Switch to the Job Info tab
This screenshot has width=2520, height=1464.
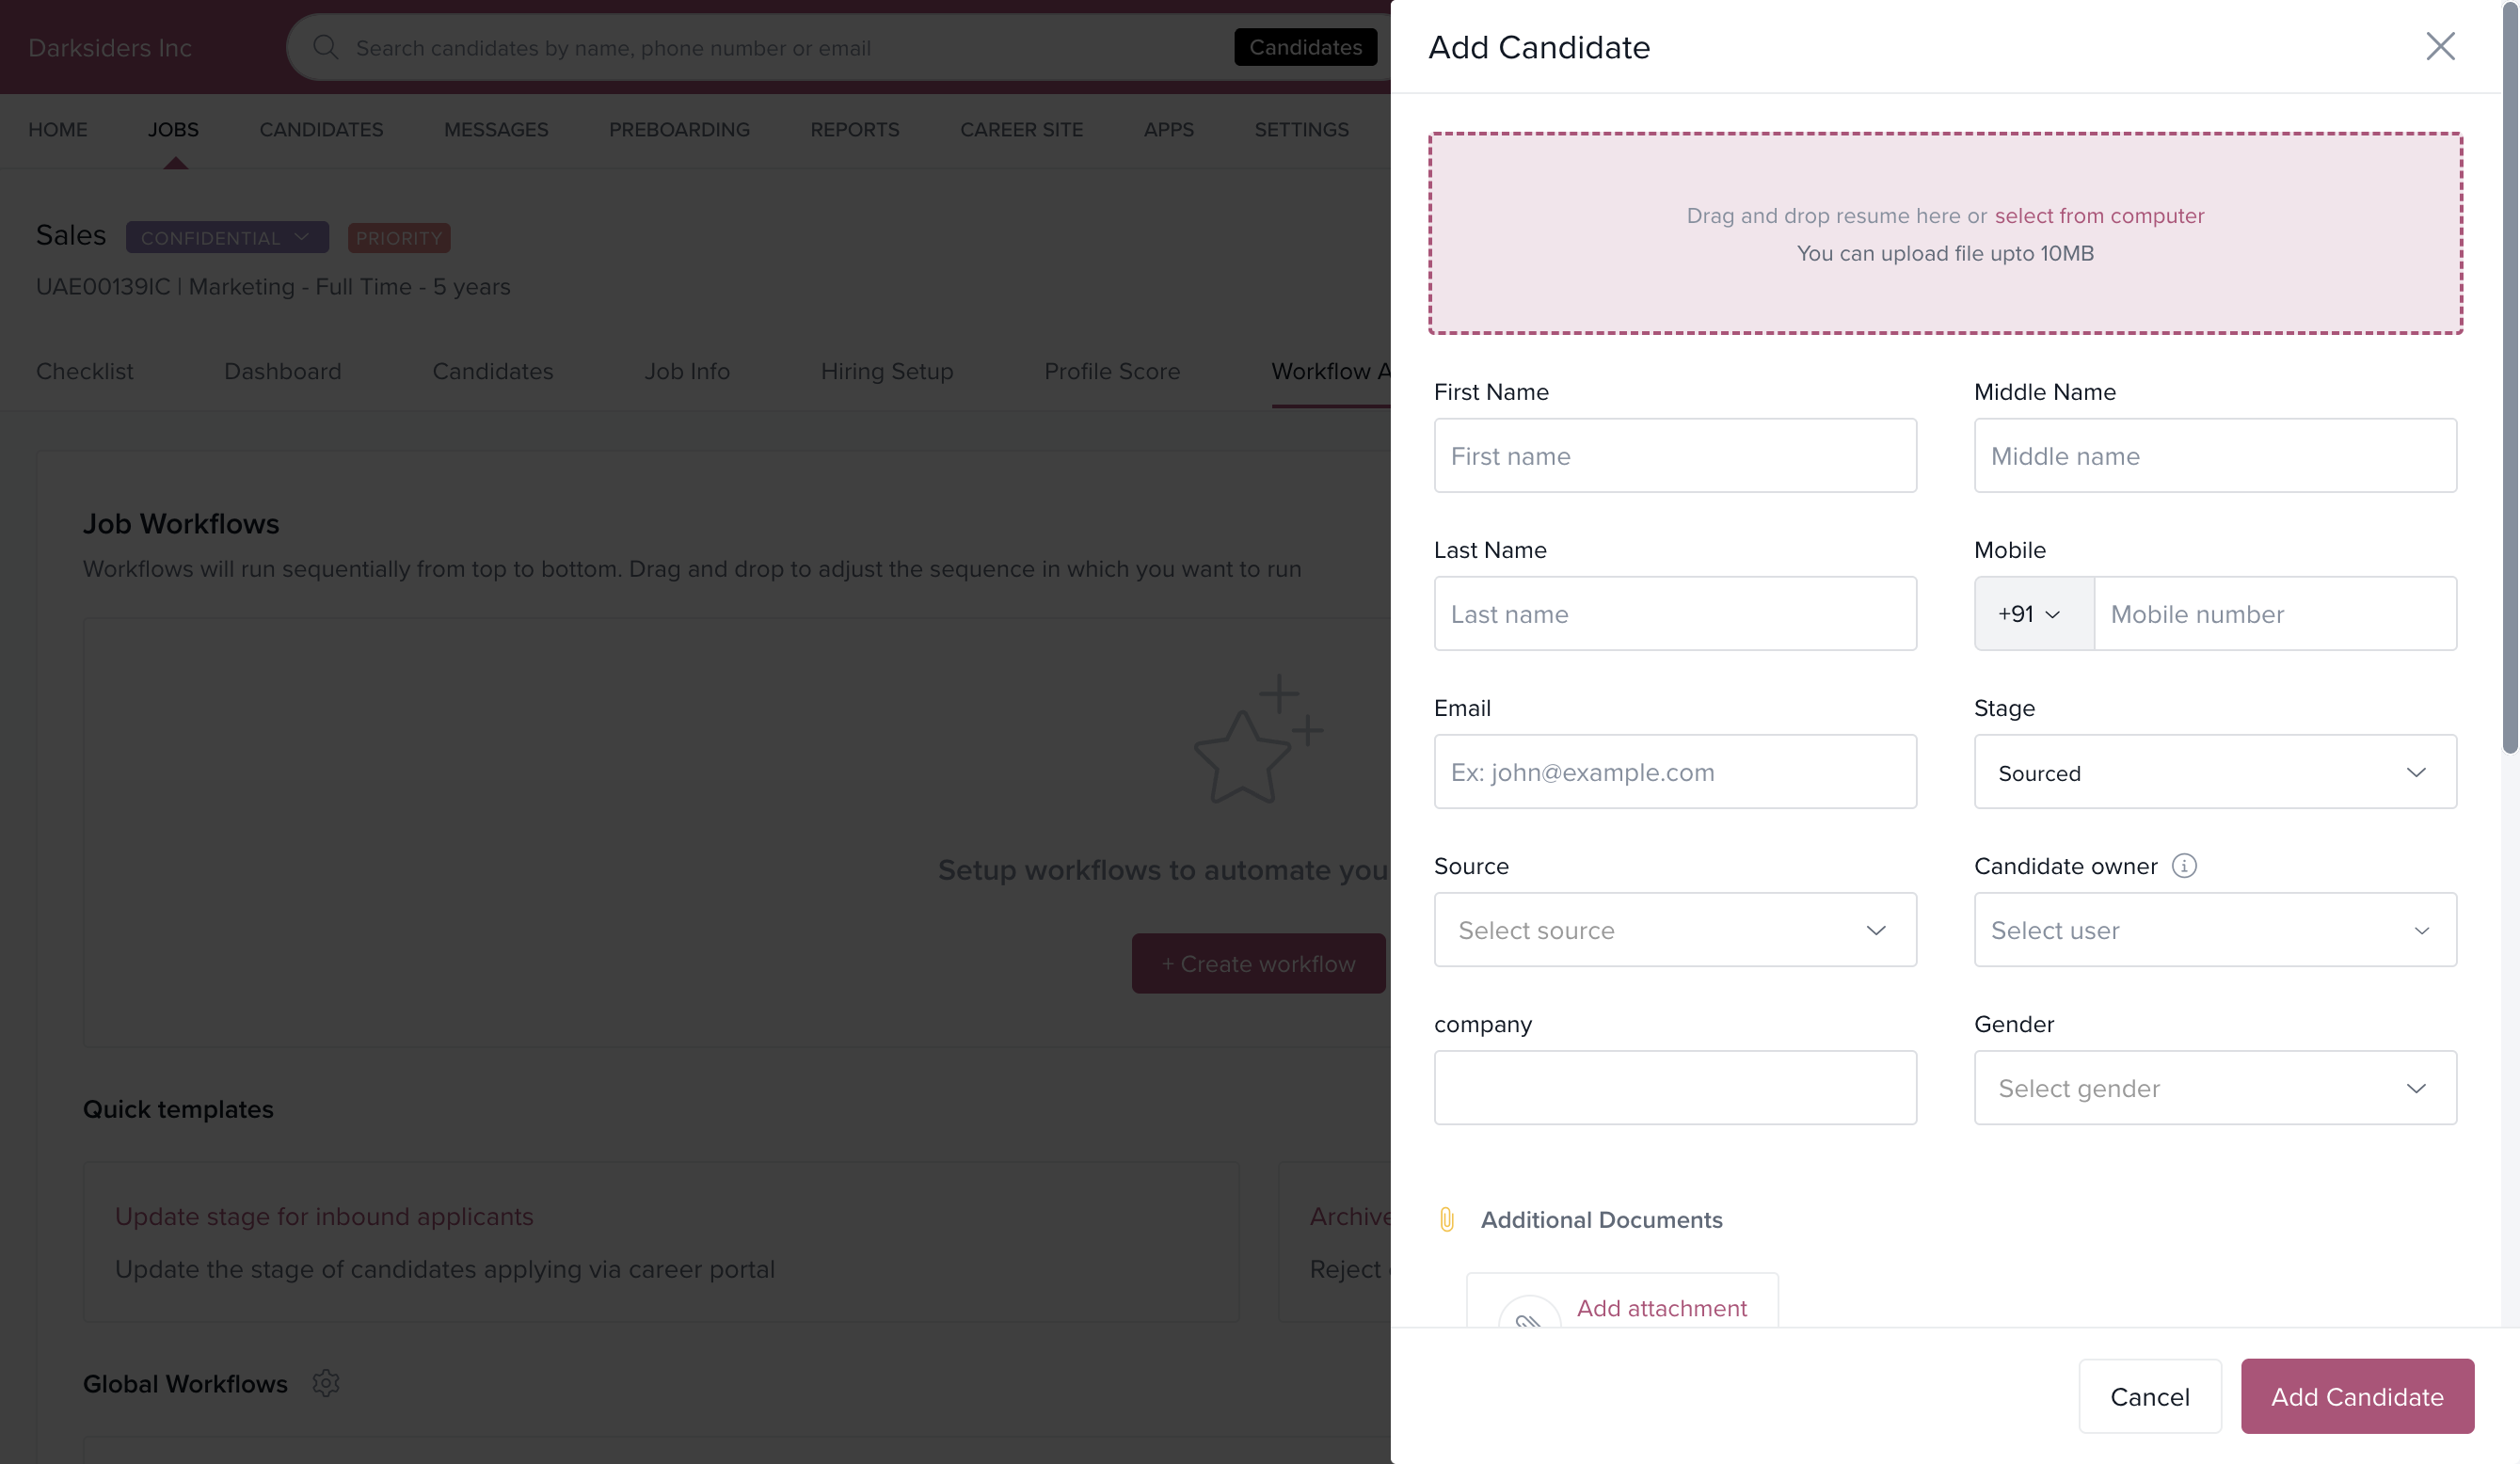point(686,371)
